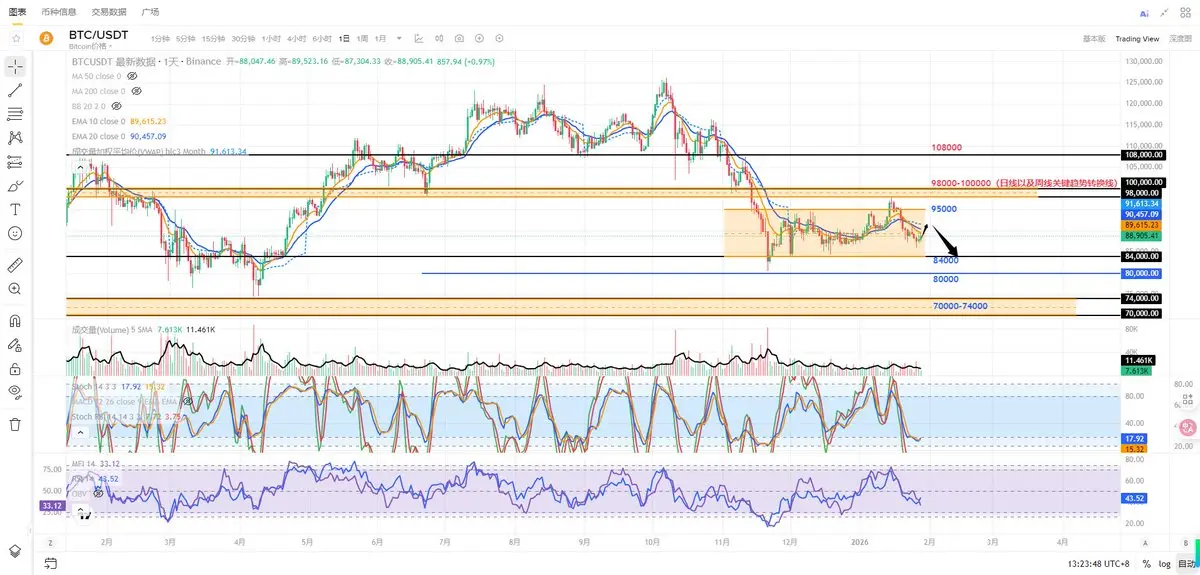Select the brush drawing tool

[x=15, y=185]
